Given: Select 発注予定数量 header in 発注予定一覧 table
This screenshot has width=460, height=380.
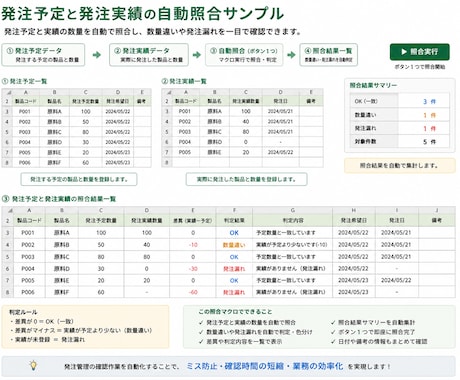Looking at the screenshot, I should click(86, 101).
